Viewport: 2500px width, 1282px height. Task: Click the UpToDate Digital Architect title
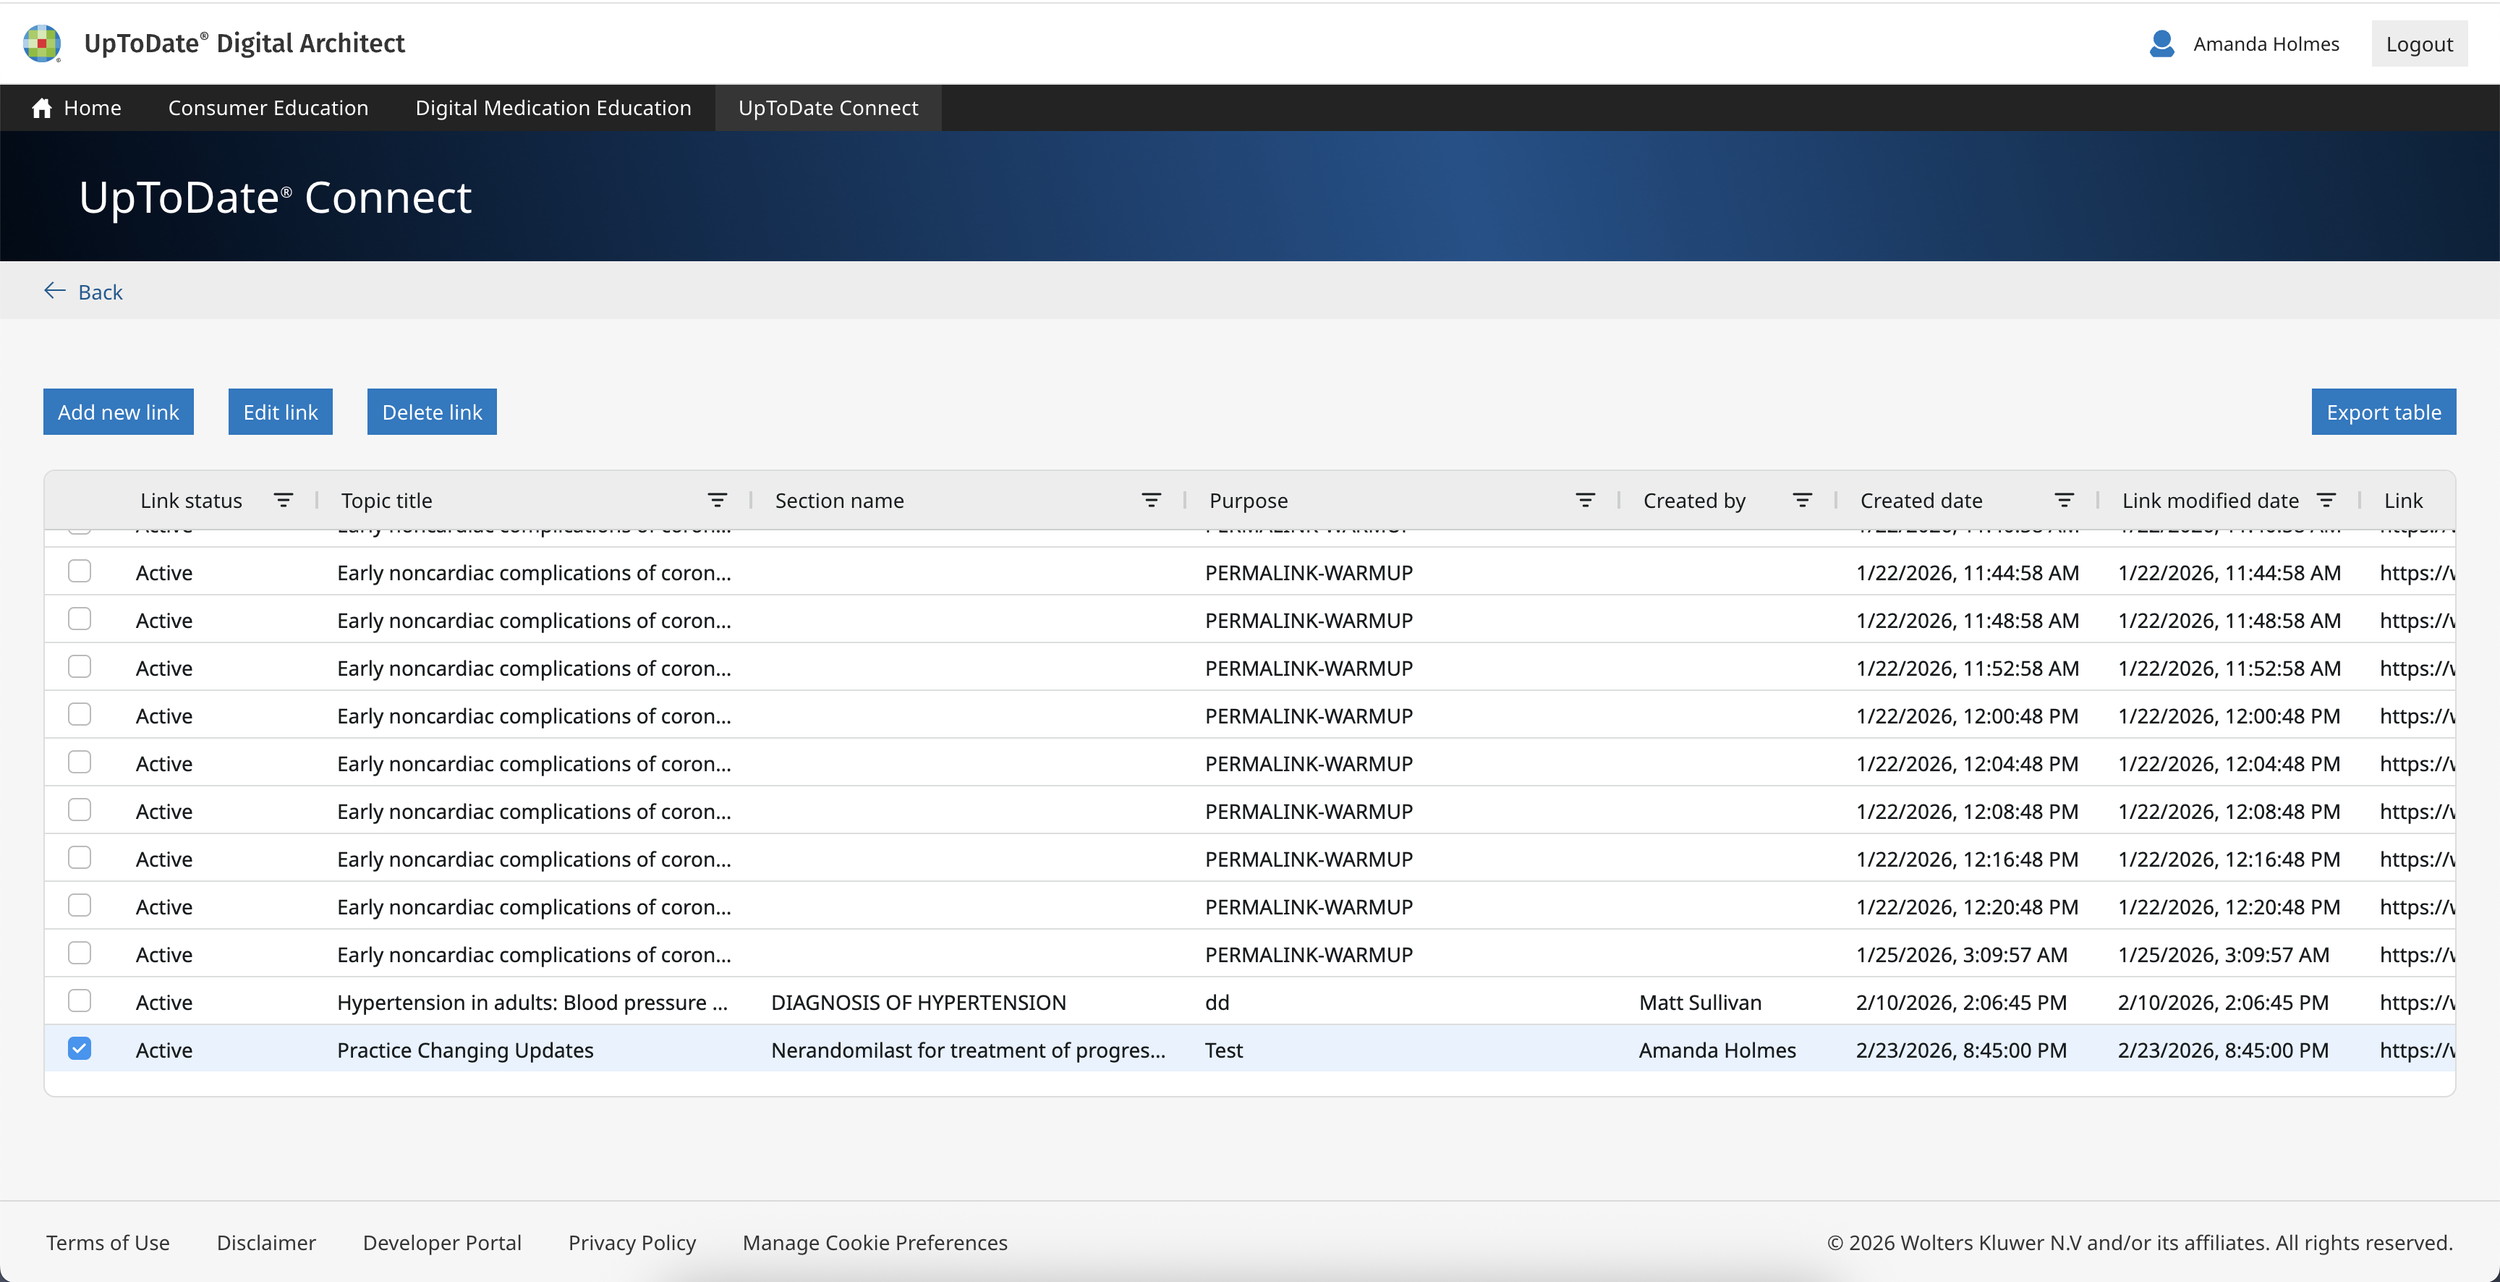(244, 43)
